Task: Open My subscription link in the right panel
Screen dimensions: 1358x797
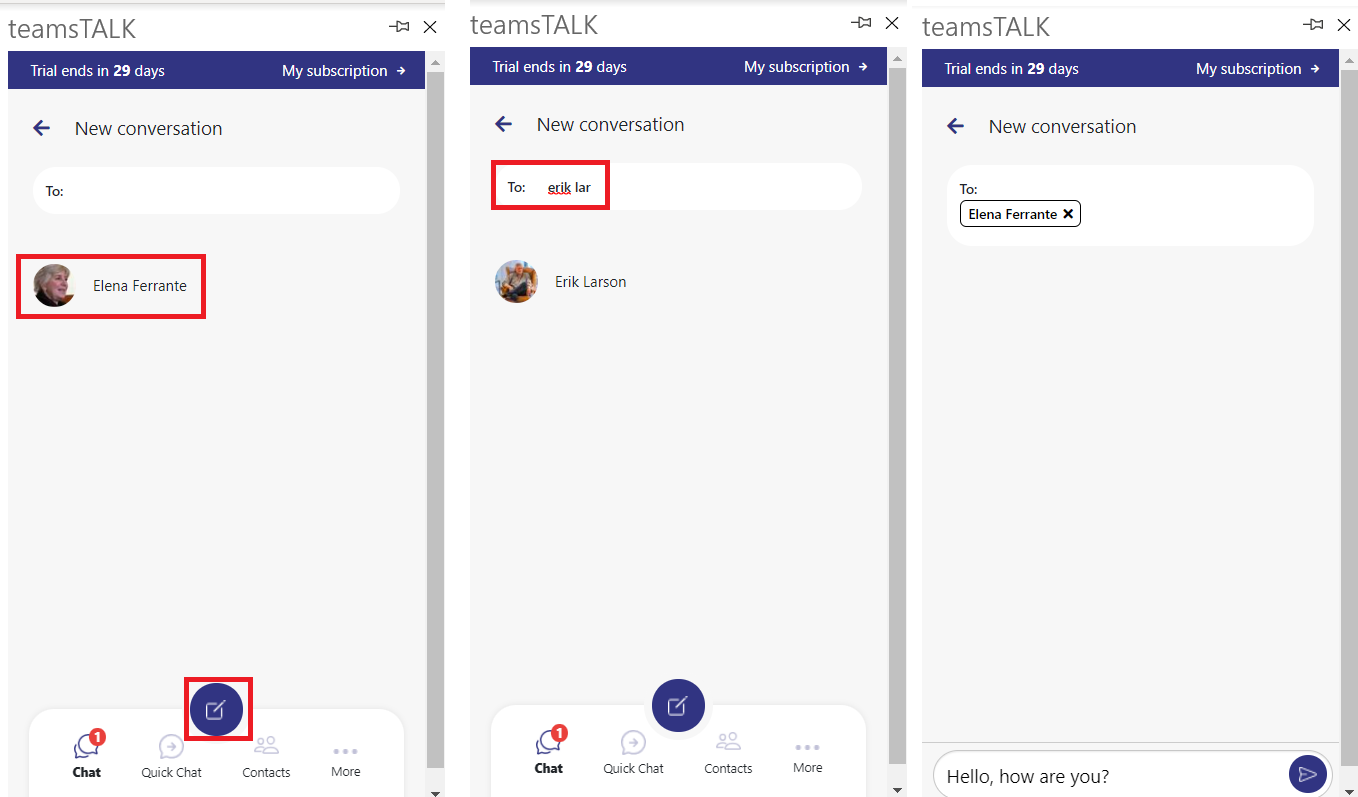Action: click(x=1258, y=69)
